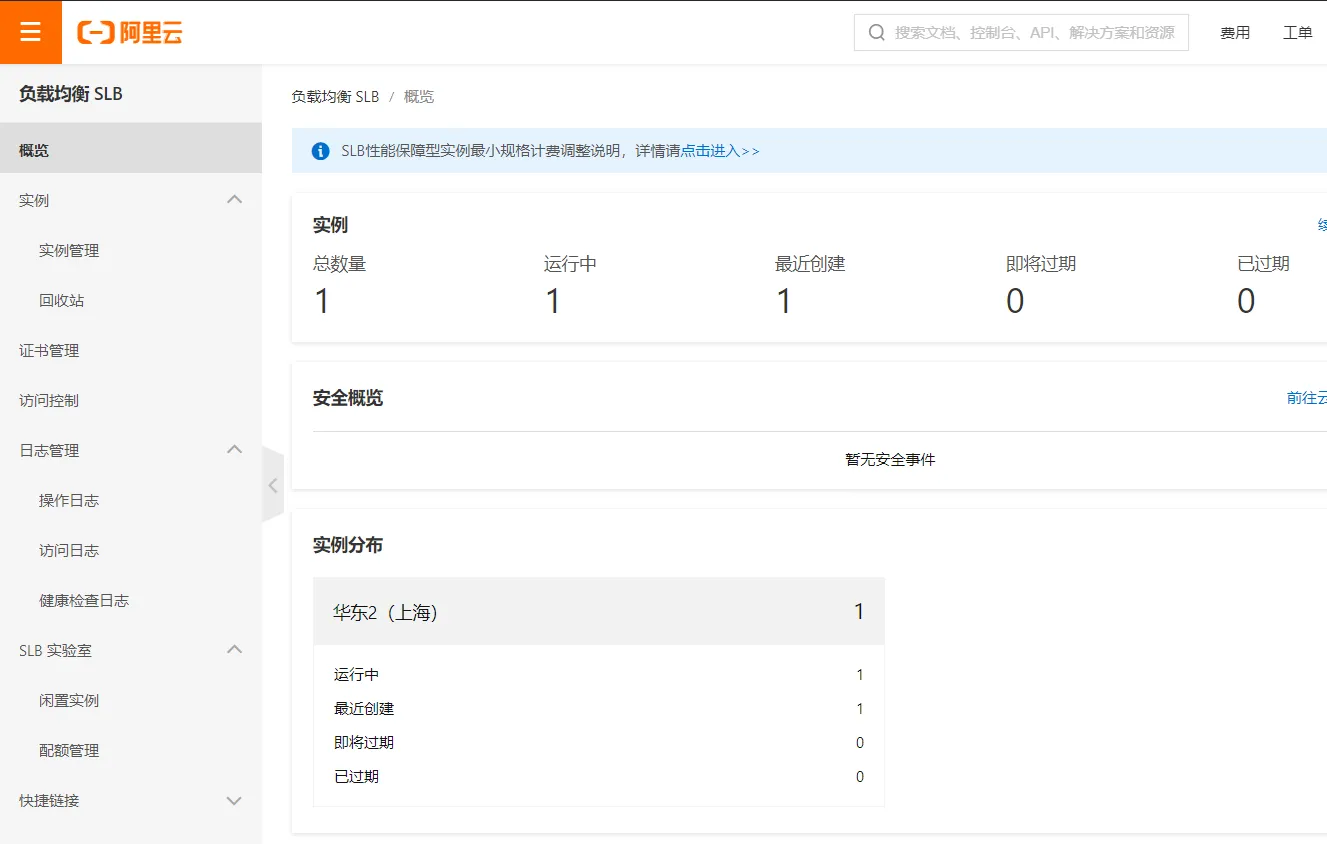Click 负载均衡 SLB breadcrumb link
The width and height of the screenshot is (1327, 844).
click(x=335, y=97)
